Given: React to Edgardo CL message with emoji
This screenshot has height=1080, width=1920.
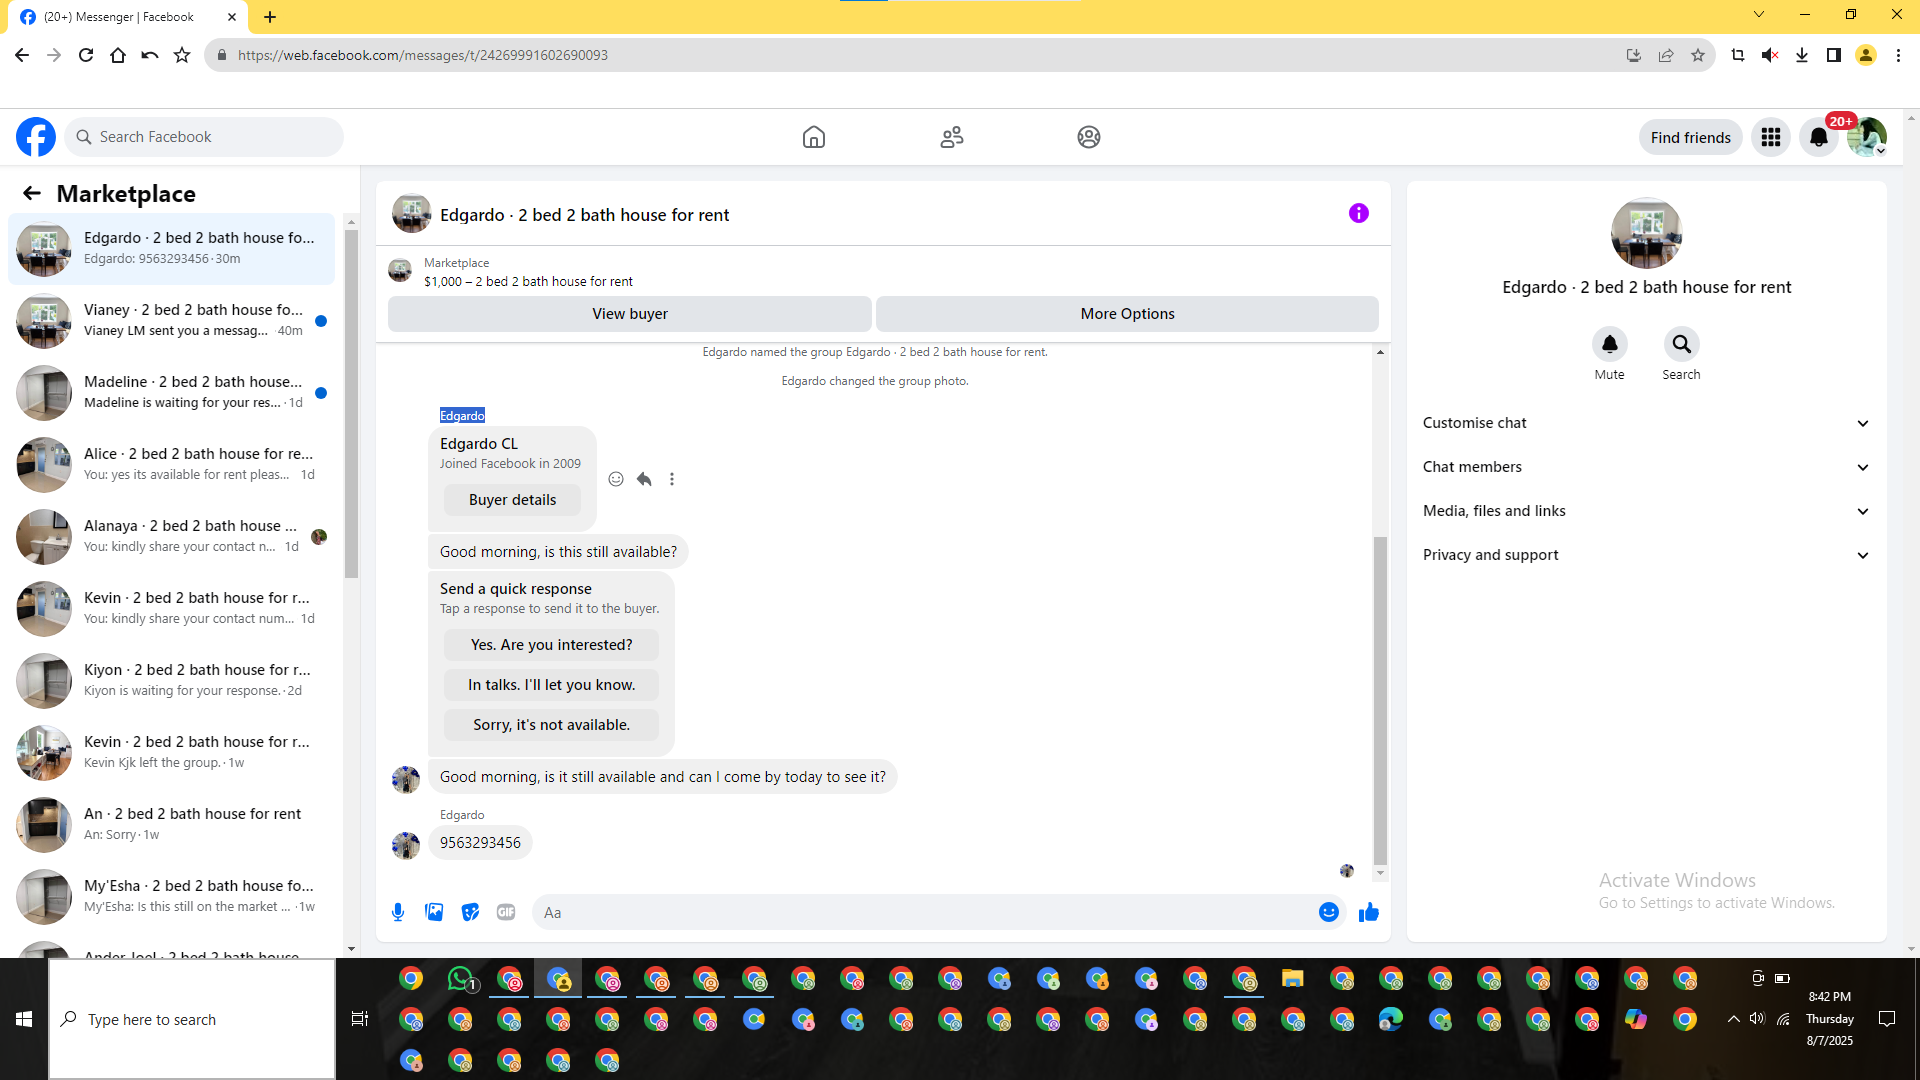Looking at the screenshot, I should 616,479.
